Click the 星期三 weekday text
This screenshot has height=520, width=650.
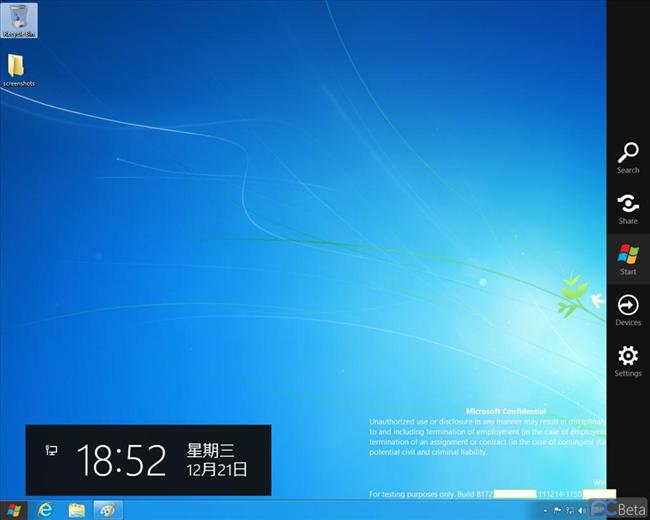(211, 450)
